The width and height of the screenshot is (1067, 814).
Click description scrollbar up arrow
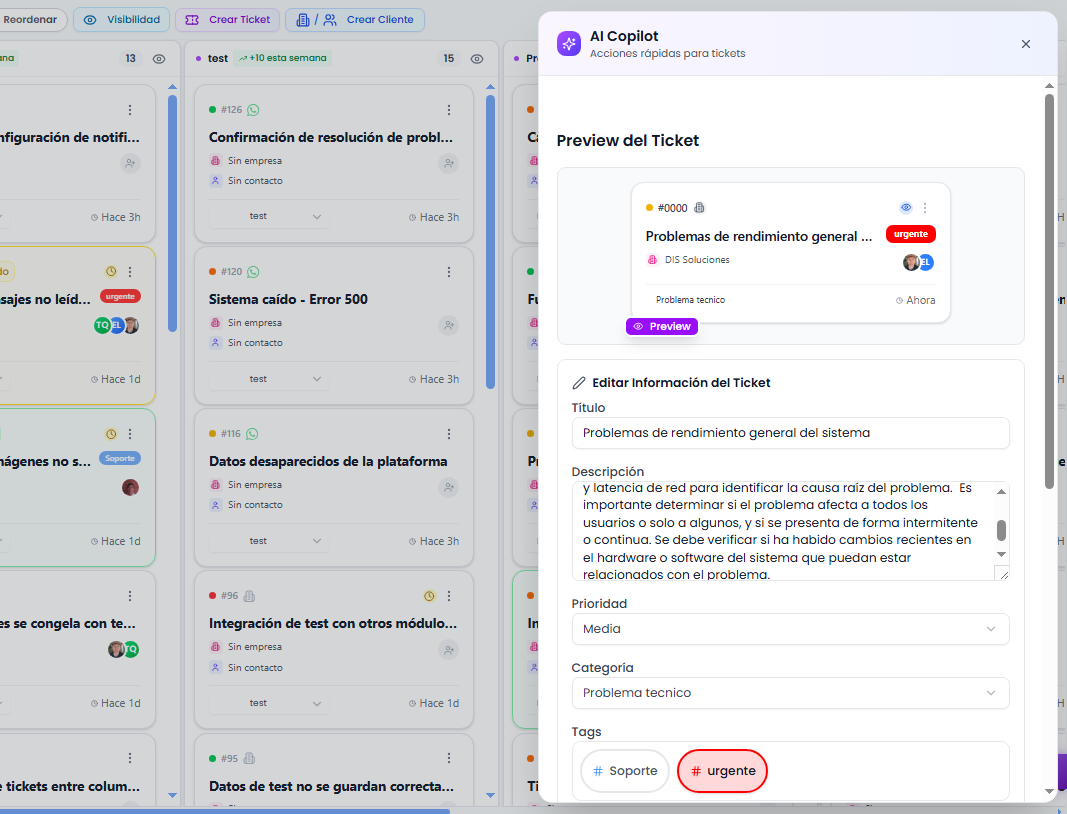(1001, 491)
